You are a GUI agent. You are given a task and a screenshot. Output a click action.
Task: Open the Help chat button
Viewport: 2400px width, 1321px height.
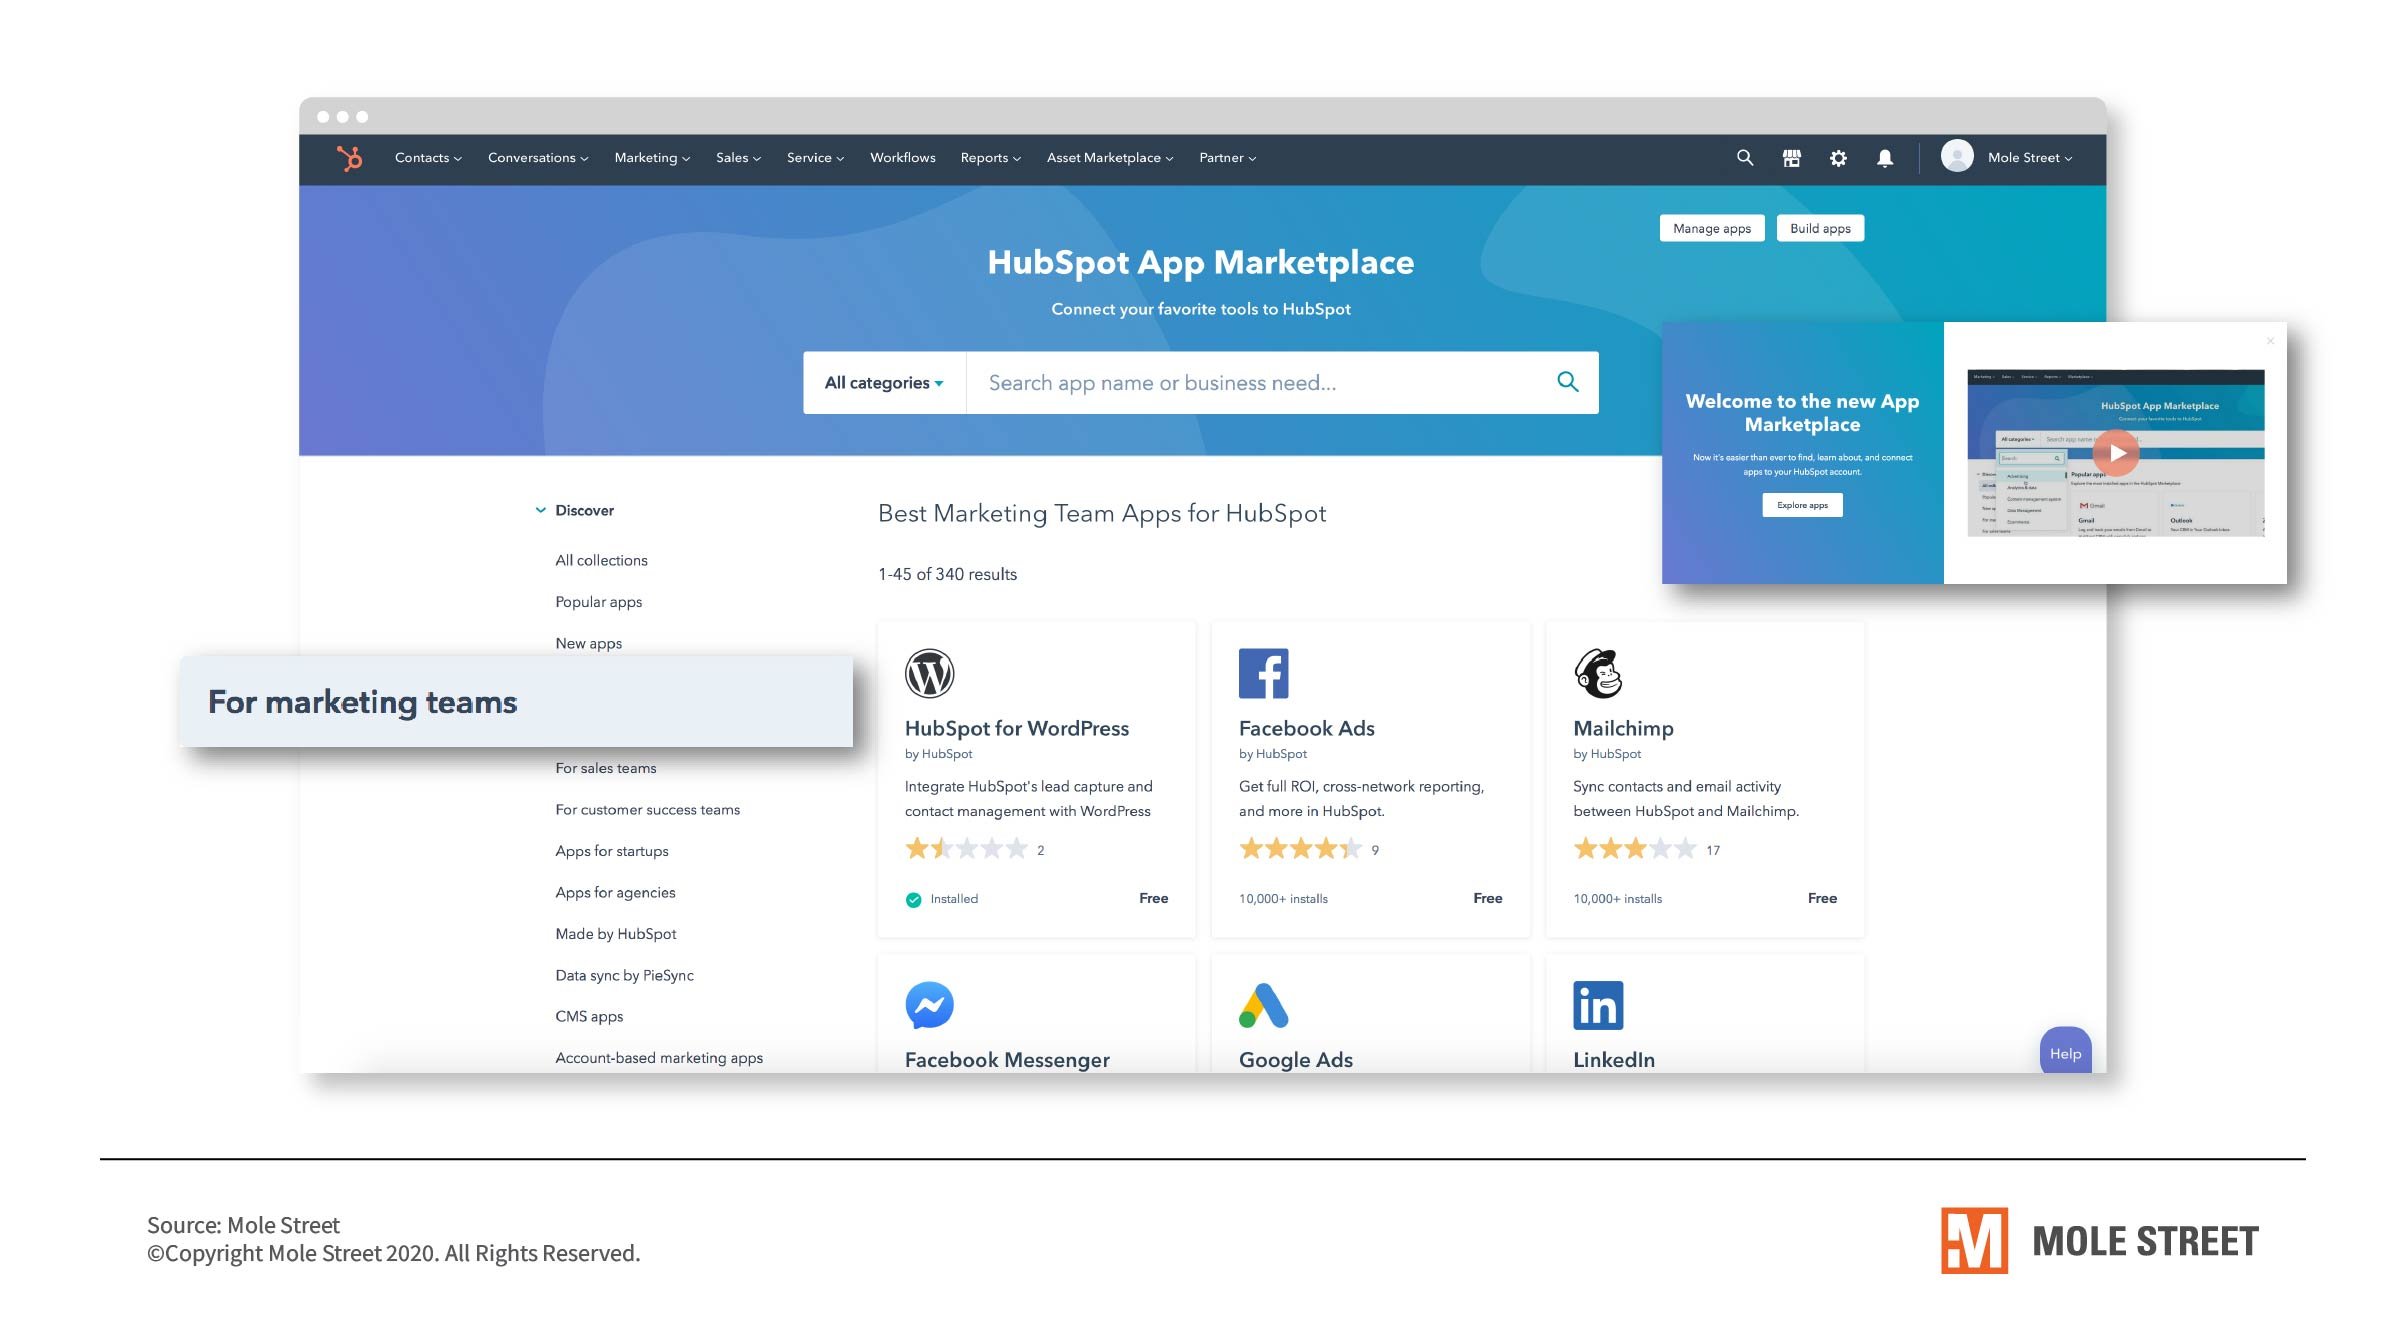click(x=2065, y=1052)
